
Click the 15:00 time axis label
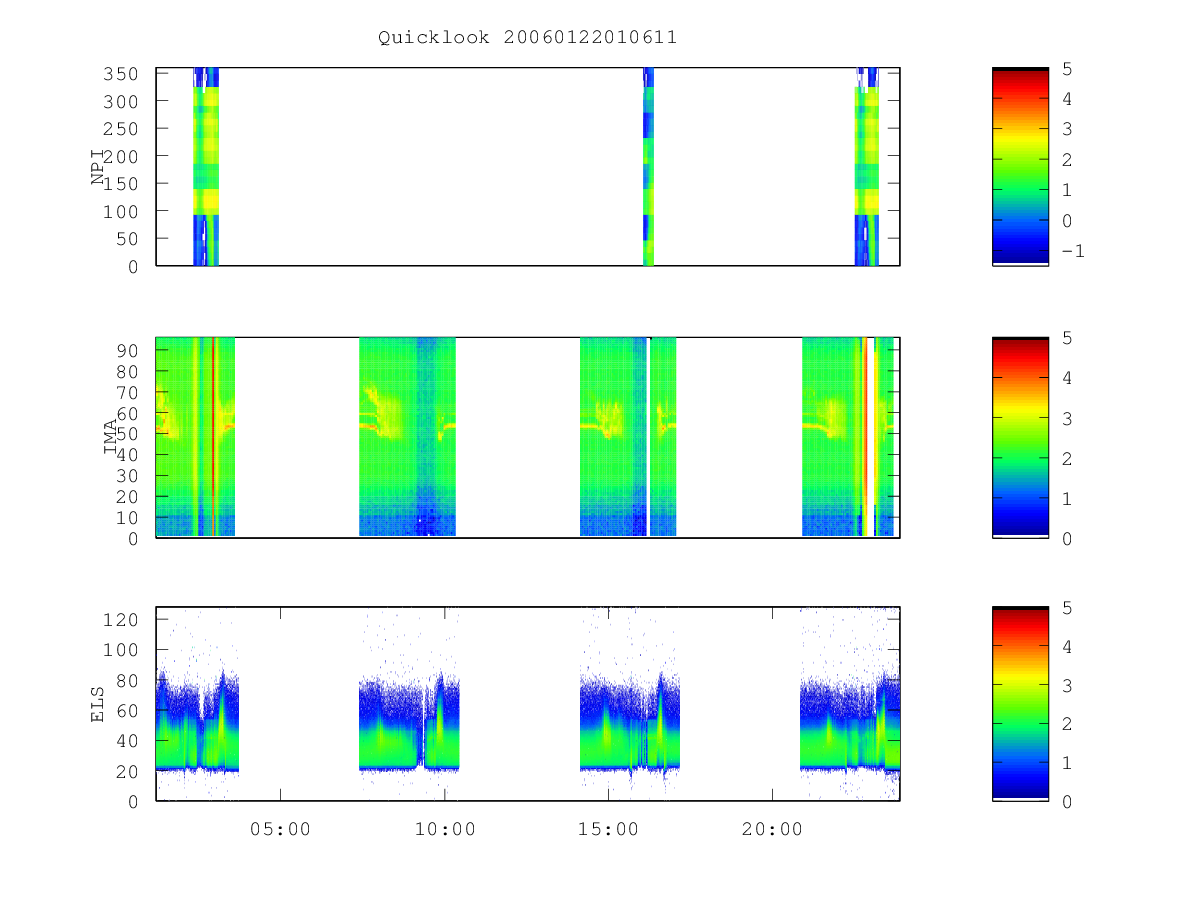[x=608, y=829]
